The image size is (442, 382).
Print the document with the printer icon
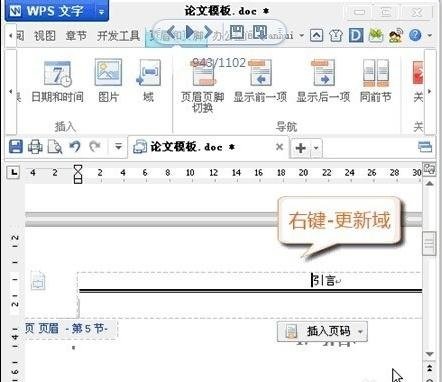coord(35,147)
